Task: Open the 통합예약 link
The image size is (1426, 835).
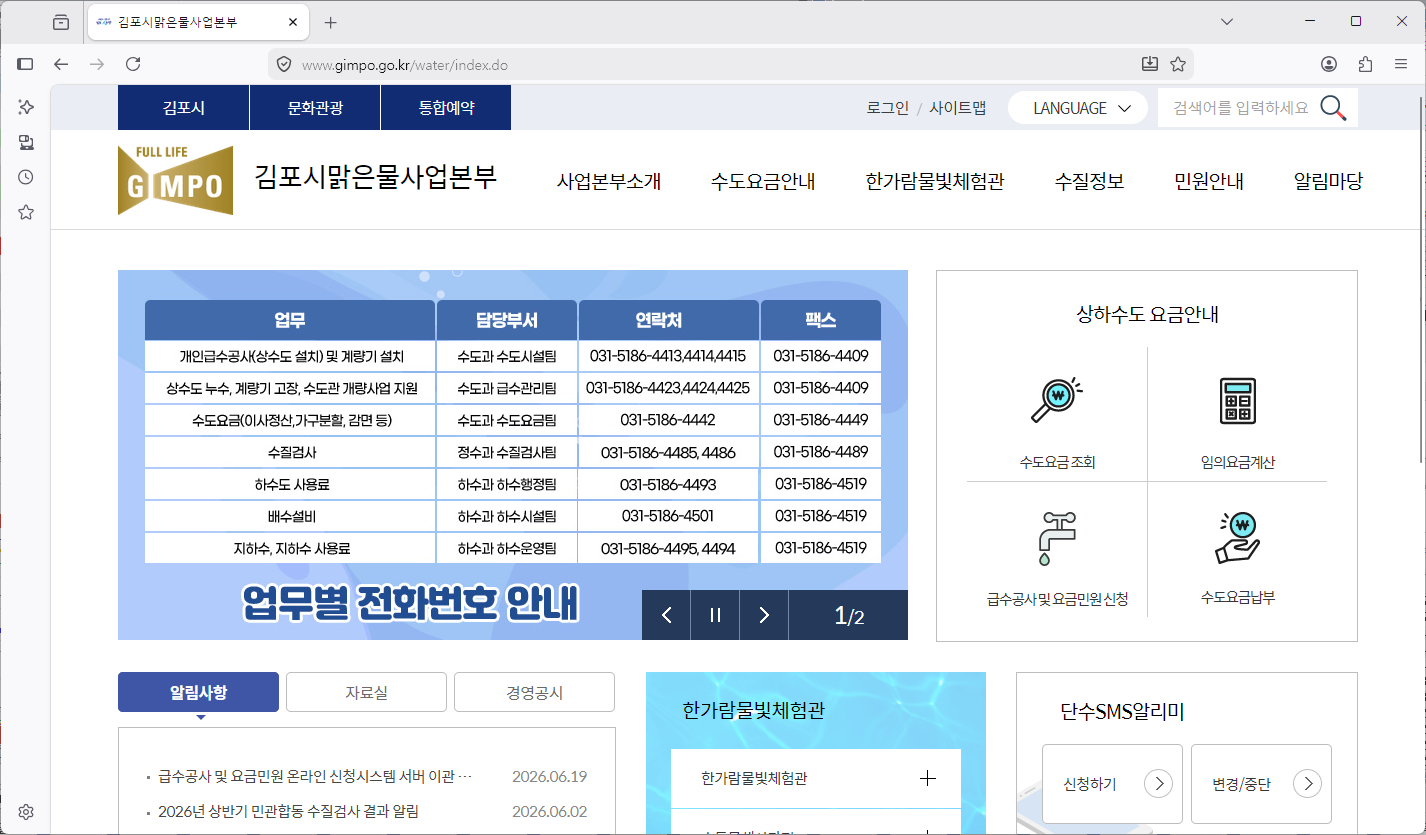Action: point(446,108)
